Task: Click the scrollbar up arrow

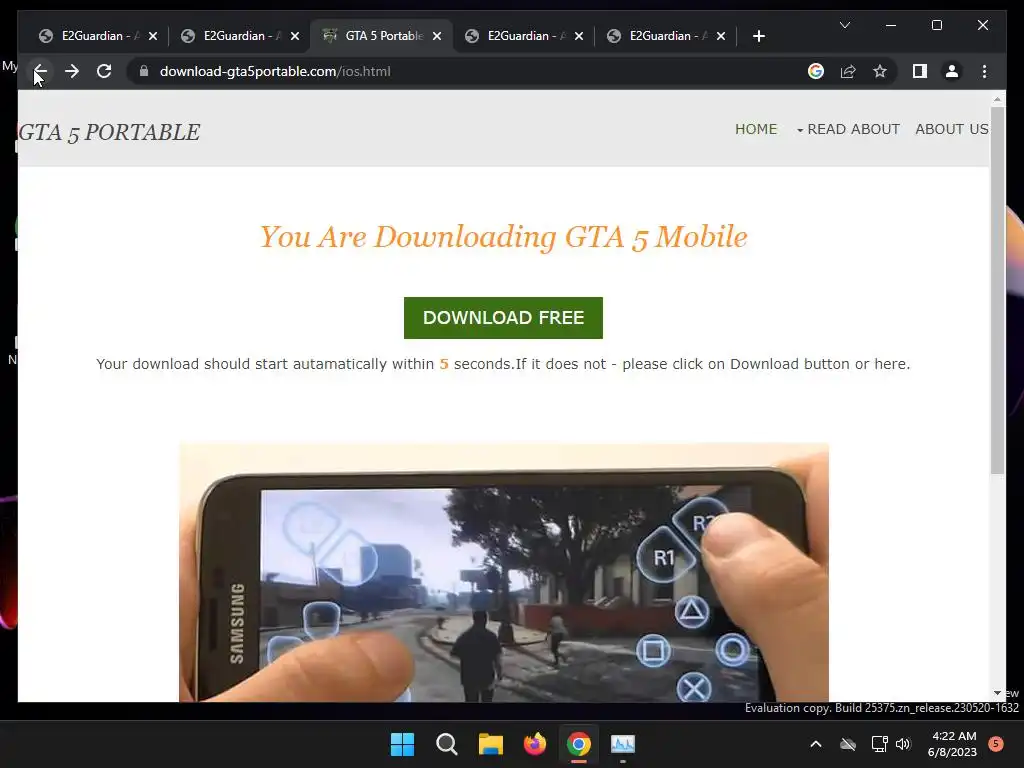Action: coord(997,99)
